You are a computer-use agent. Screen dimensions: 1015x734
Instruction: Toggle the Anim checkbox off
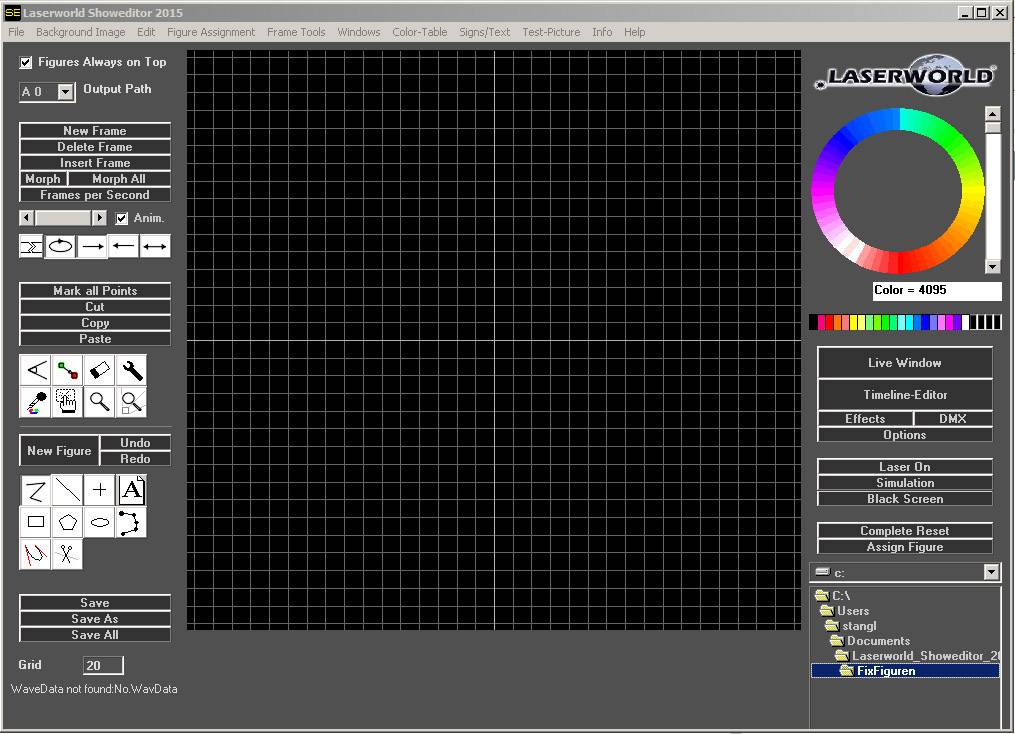coord(121,217)
